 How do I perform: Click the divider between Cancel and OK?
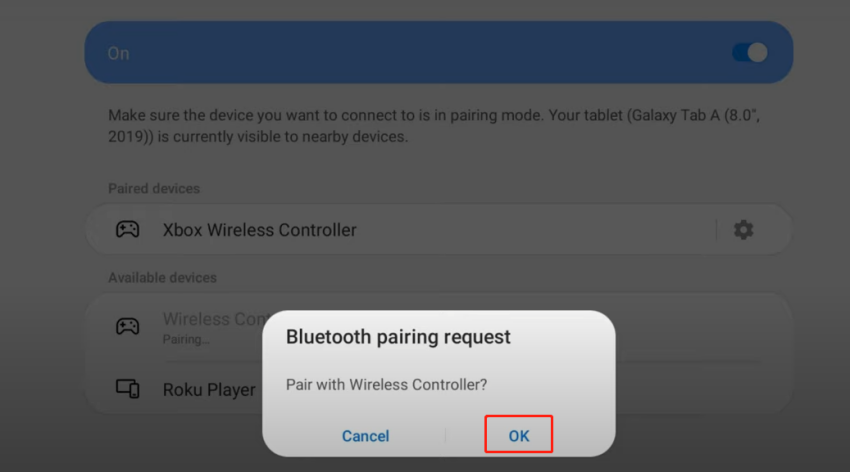[x=445, y=436]
